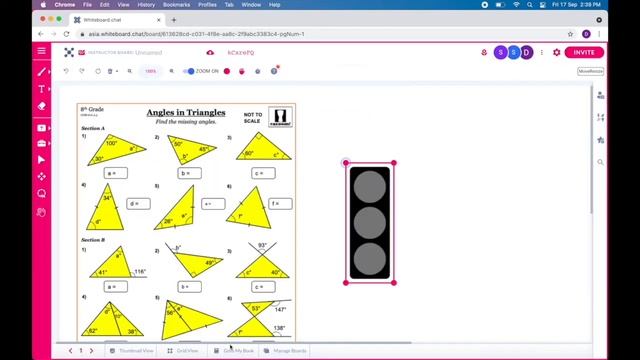
Task: Click the fit-to-screen icon beside board title
Action: [x=69, y=52]
